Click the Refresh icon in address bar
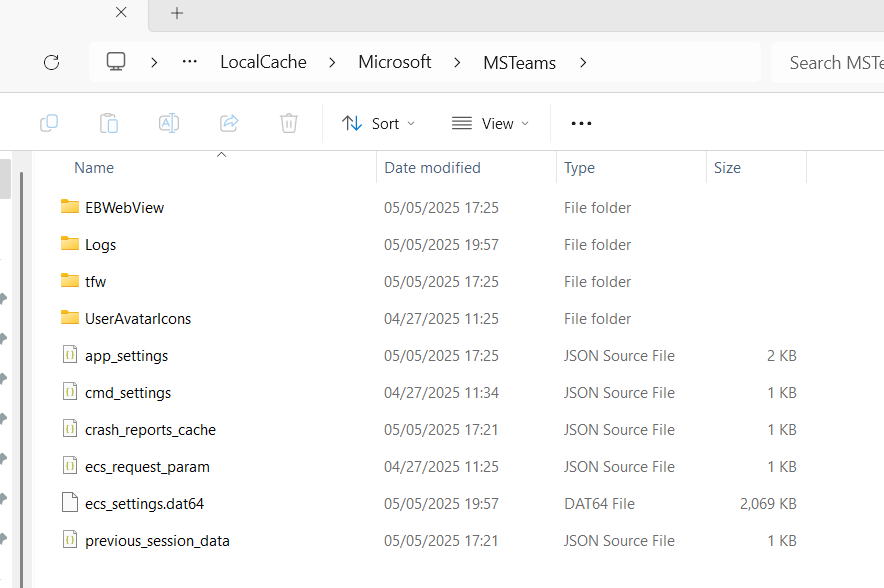 [52, 62]
